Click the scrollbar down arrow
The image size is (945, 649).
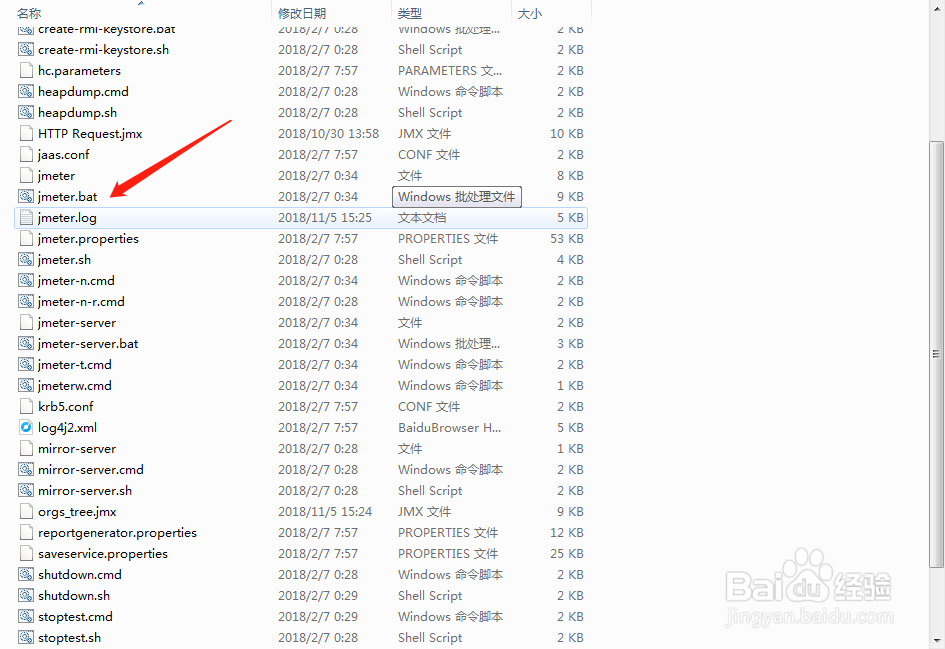[x=936, y=640]
